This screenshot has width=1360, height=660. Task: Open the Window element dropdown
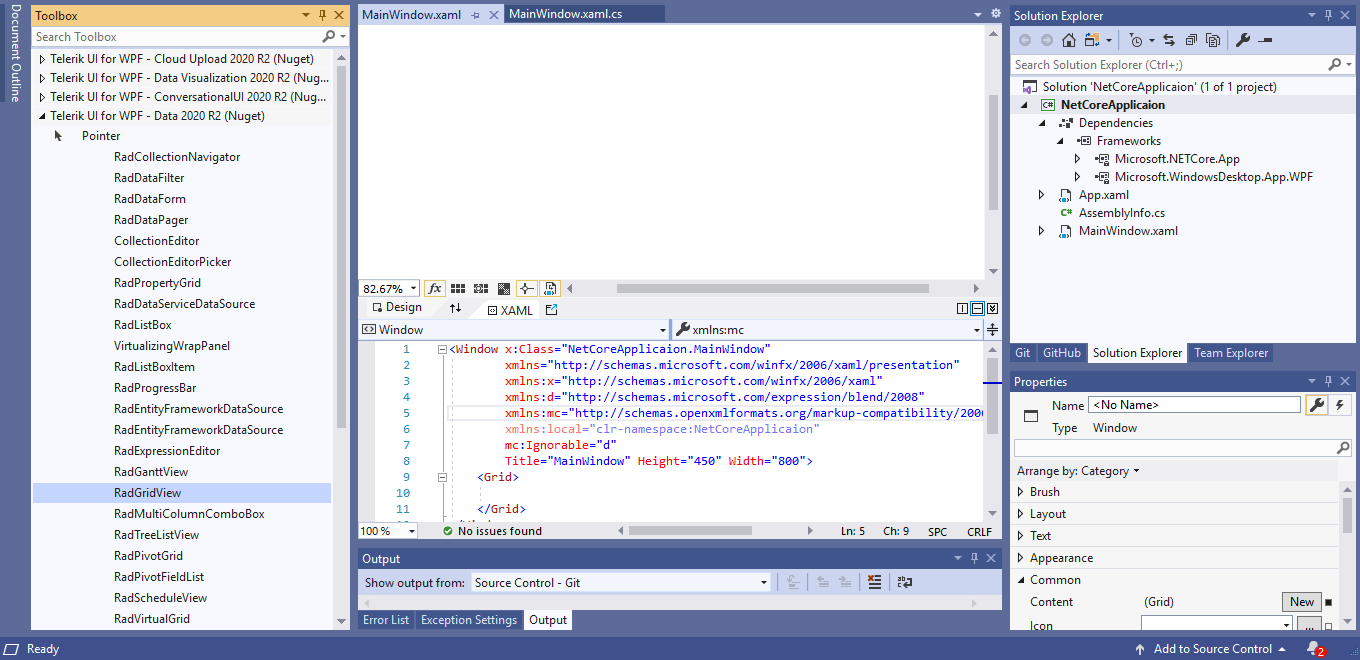(x=663, y=329)
